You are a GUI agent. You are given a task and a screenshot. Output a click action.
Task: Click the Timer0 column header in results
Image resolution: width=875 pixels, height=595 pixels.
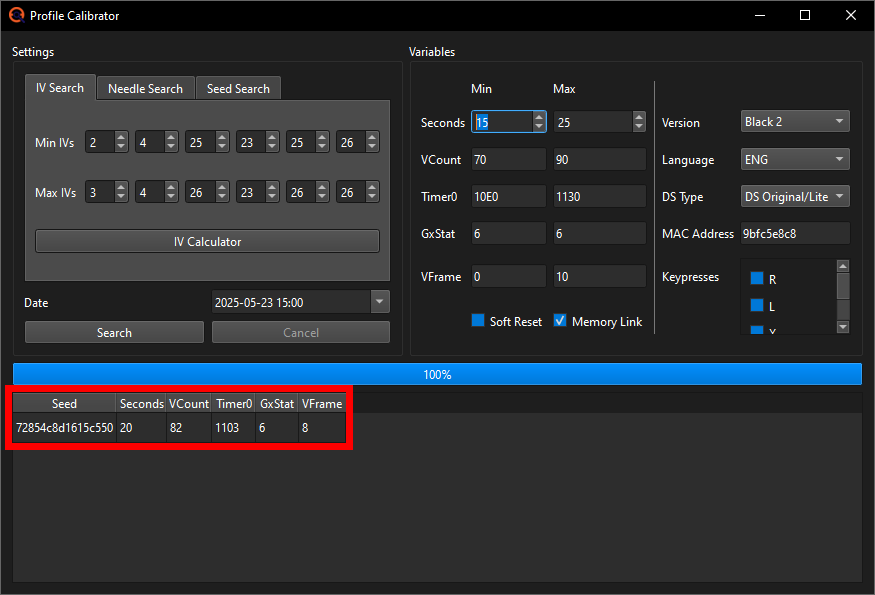pos(234,404)
